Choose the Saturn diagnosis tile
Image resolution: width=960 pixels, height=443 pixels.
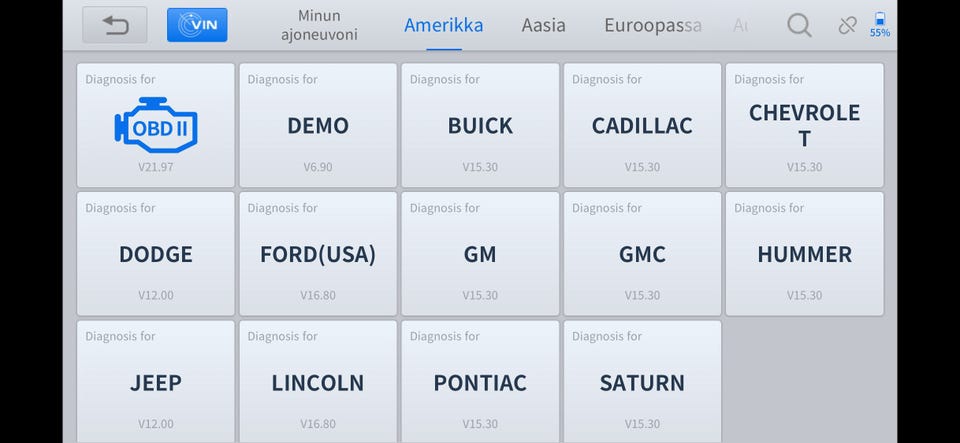point(642,382)
